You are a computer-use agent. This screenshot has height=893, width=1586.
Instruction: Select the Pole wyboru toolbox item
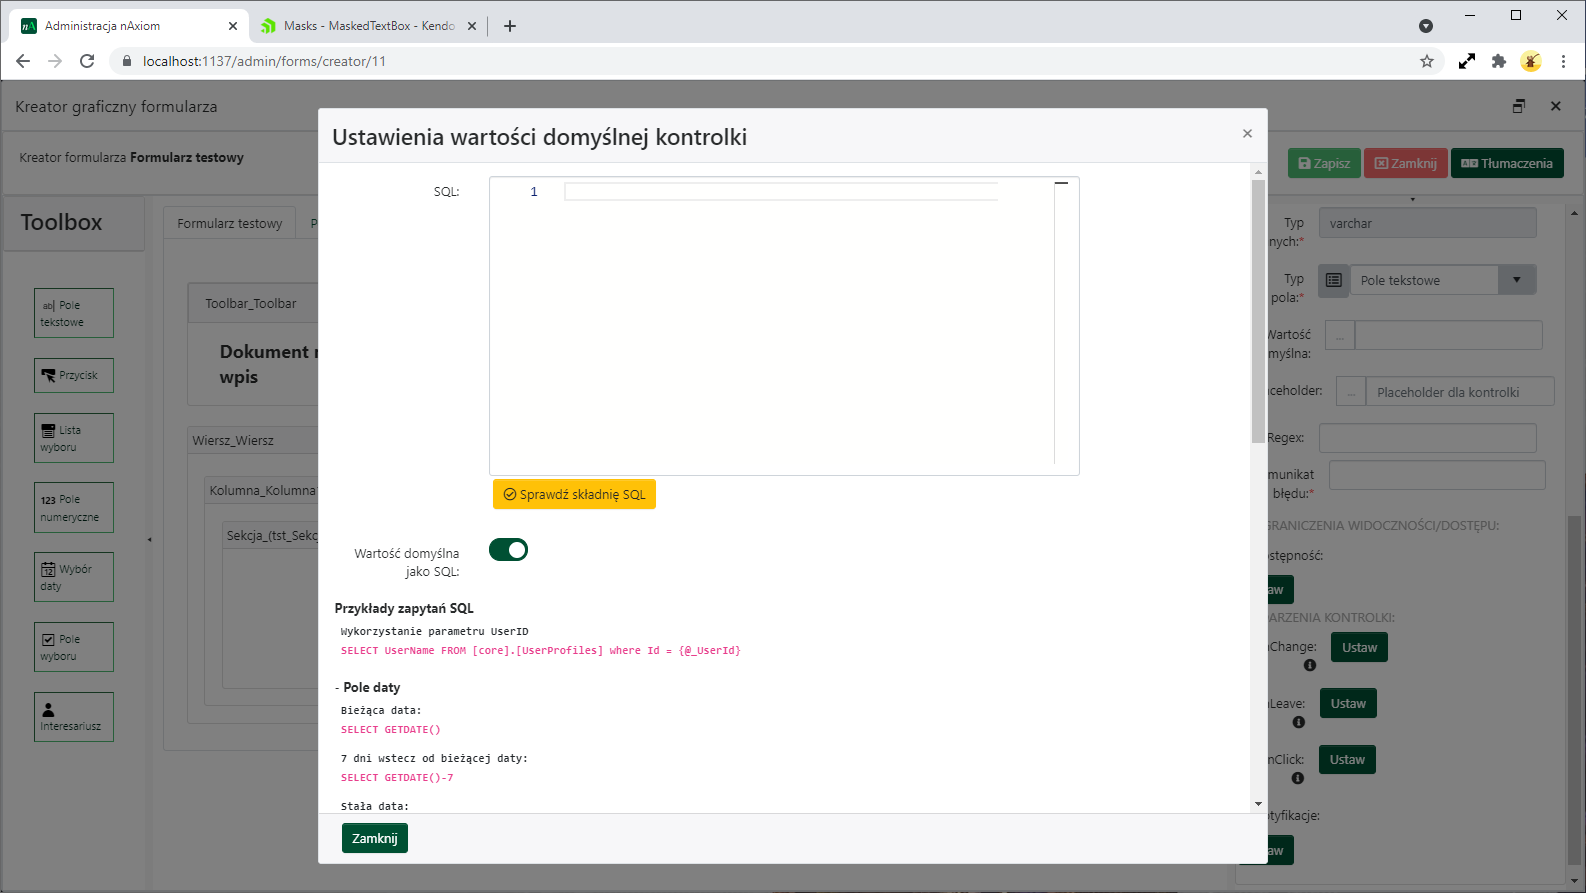tap(74, 647)
